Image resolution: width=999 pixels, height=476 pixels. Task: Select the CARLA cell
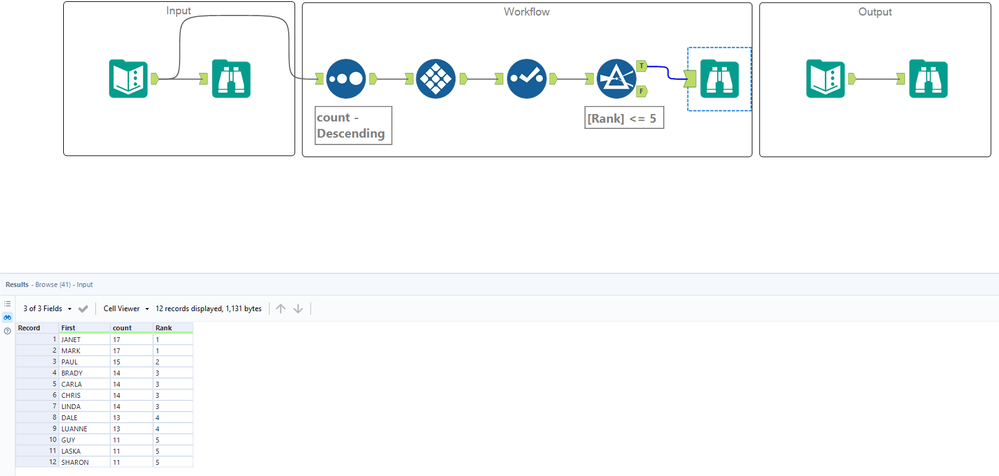point(84,384)
